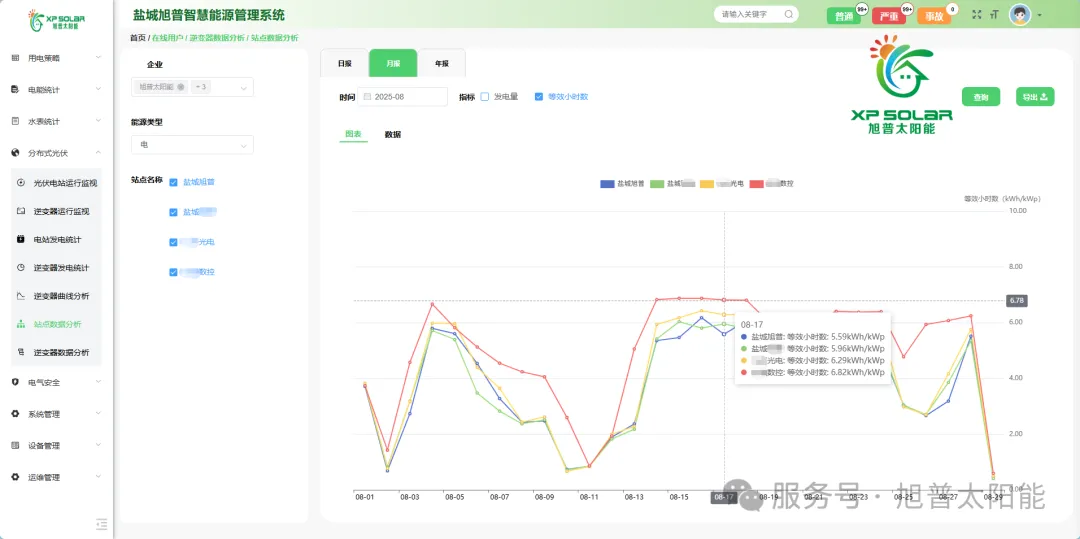Enable the 发电量 indicator checkbox
This screenshot has width=1080, height=539.
coord(485,97)
